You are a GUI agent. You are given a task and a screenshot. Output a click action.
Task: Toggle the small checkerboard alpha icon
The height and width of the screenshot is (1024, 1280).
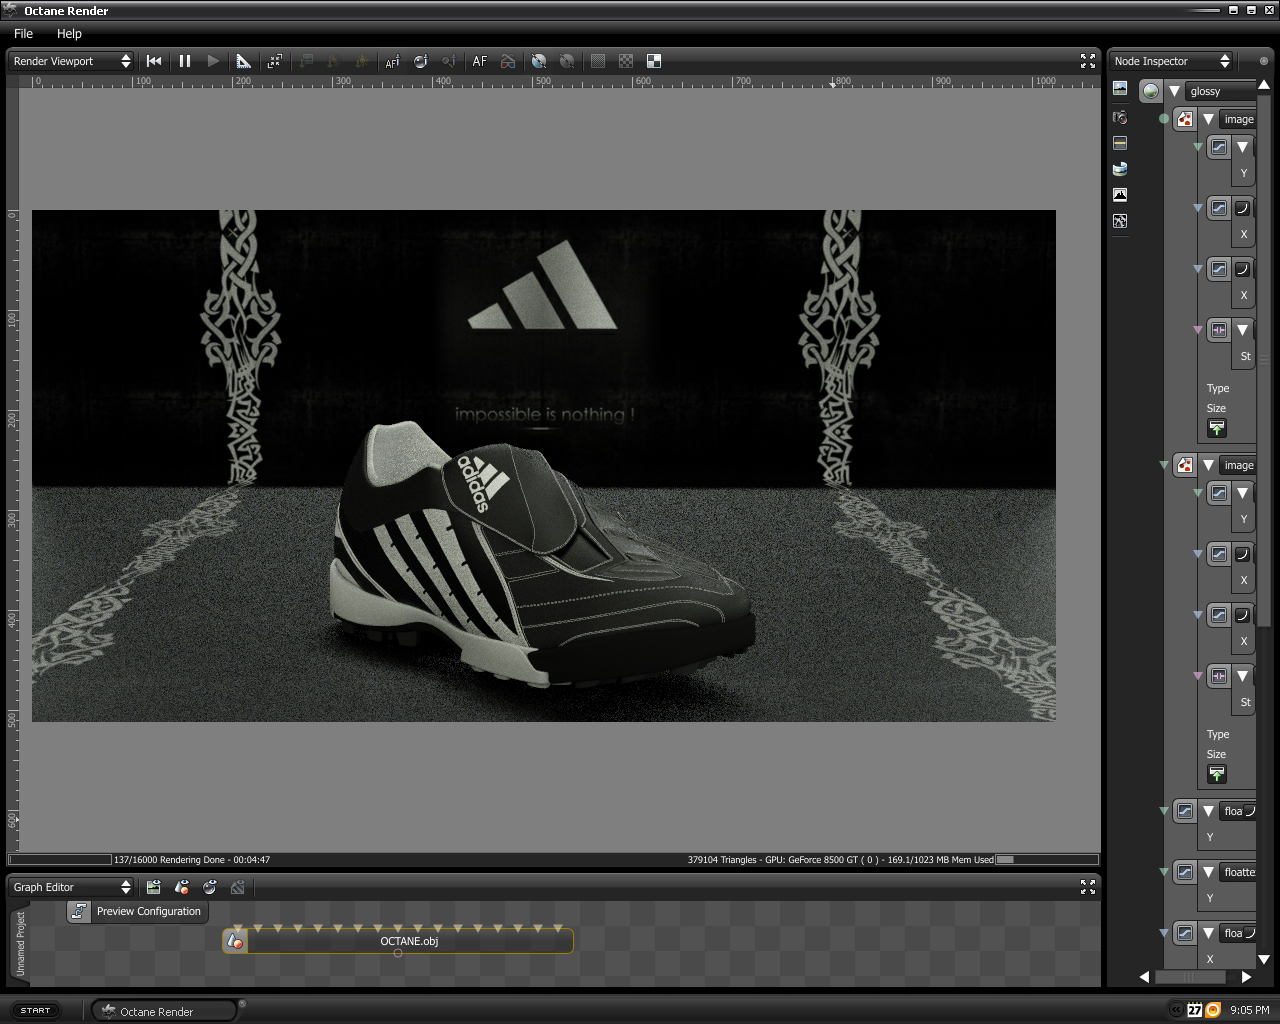point(626,61)
